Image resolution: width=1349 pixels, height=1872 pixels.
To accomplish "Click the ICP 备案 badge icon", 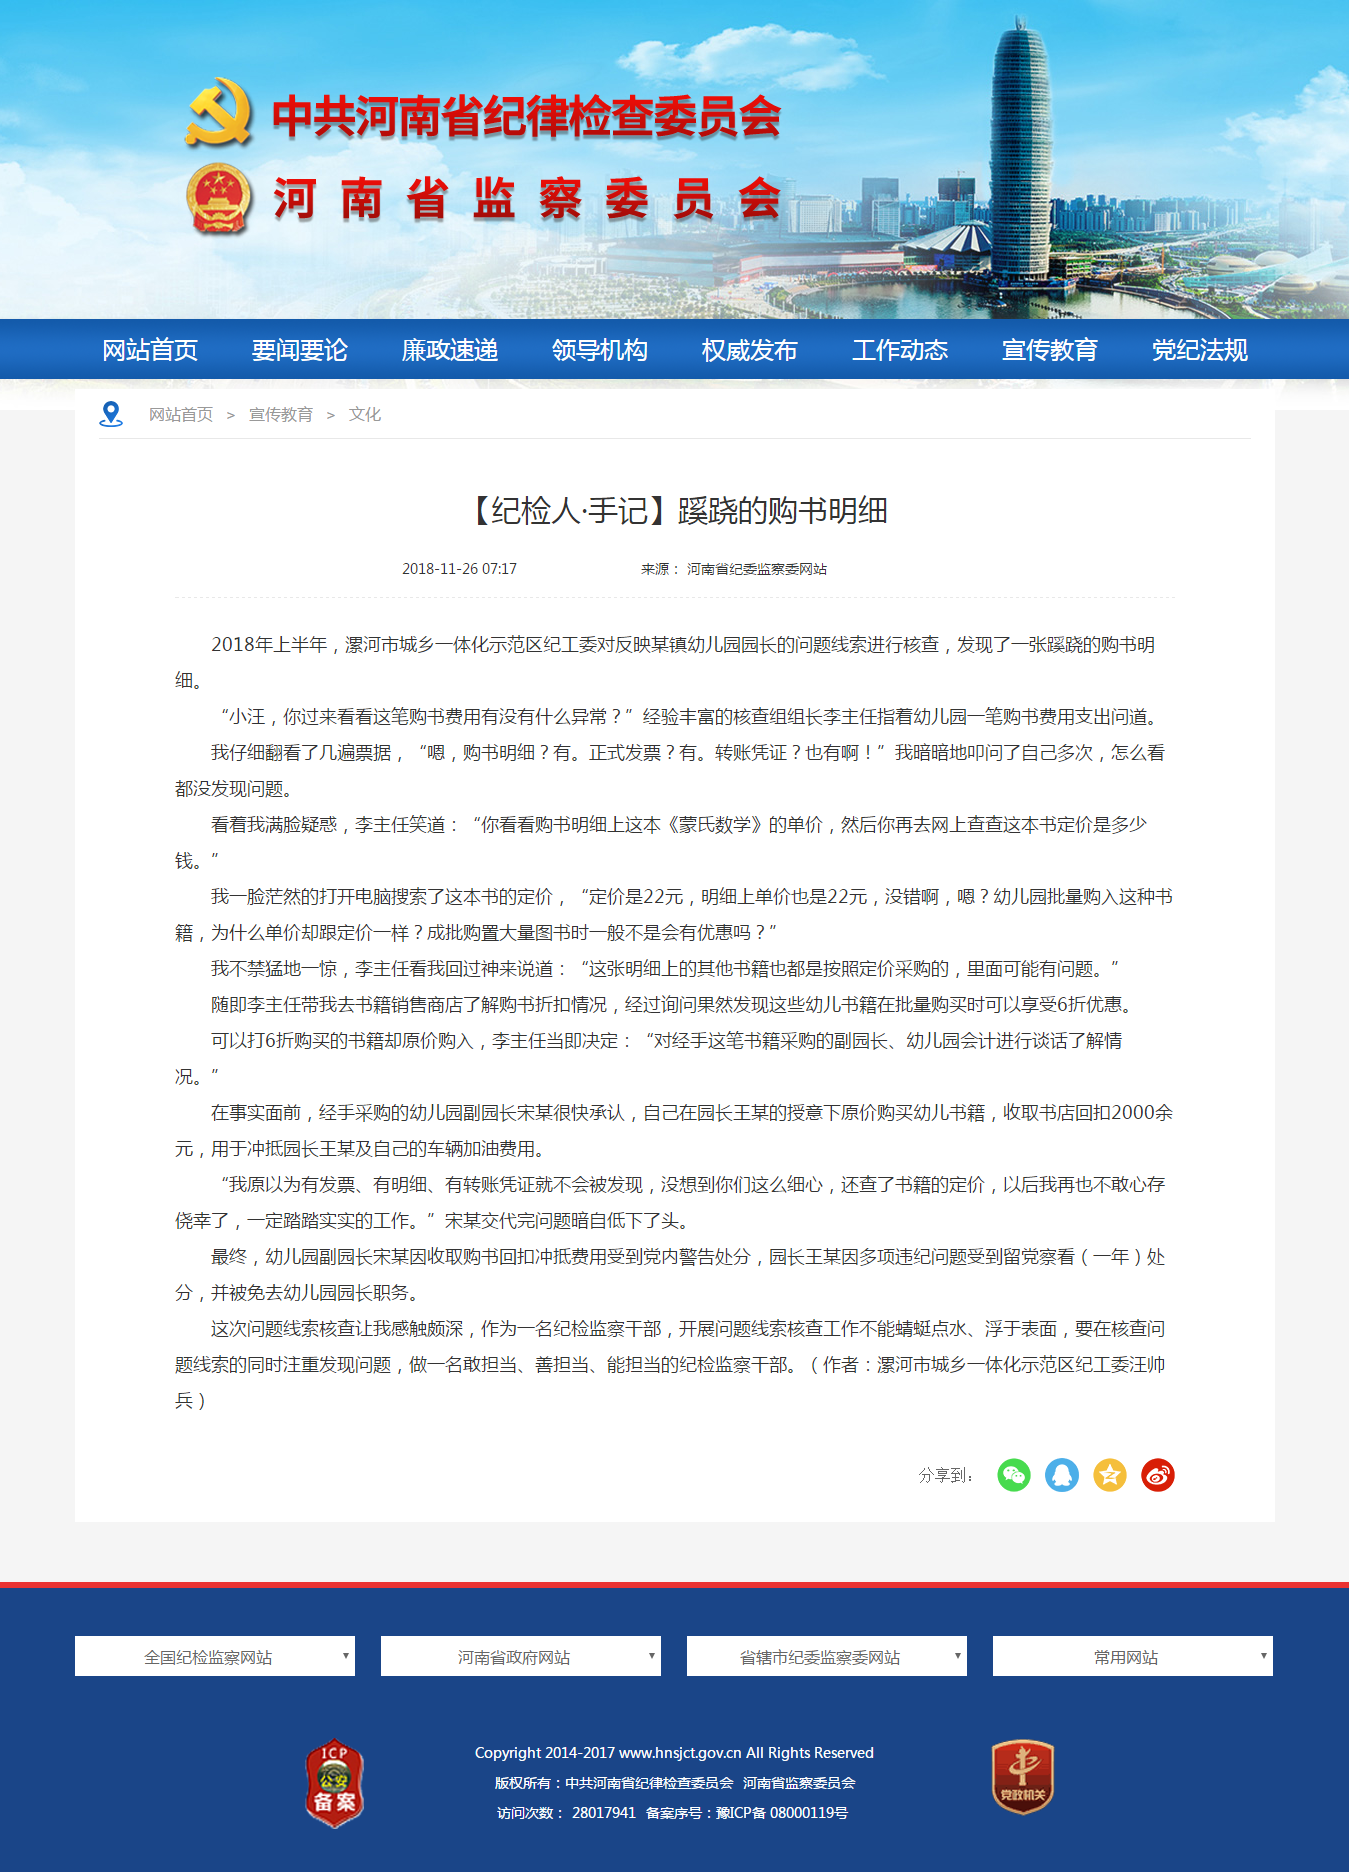I will tap(334, 1783).
